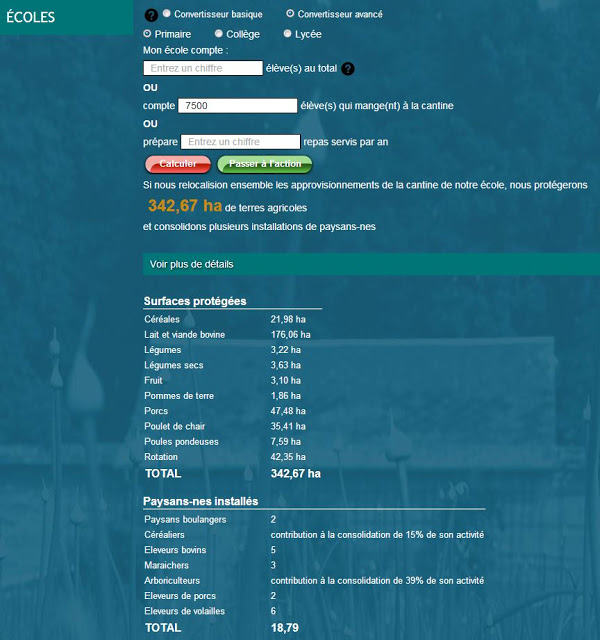Click the ÉCOLES header tab
This screenshot has height=640, width=600.
click(x=67, y=17)
